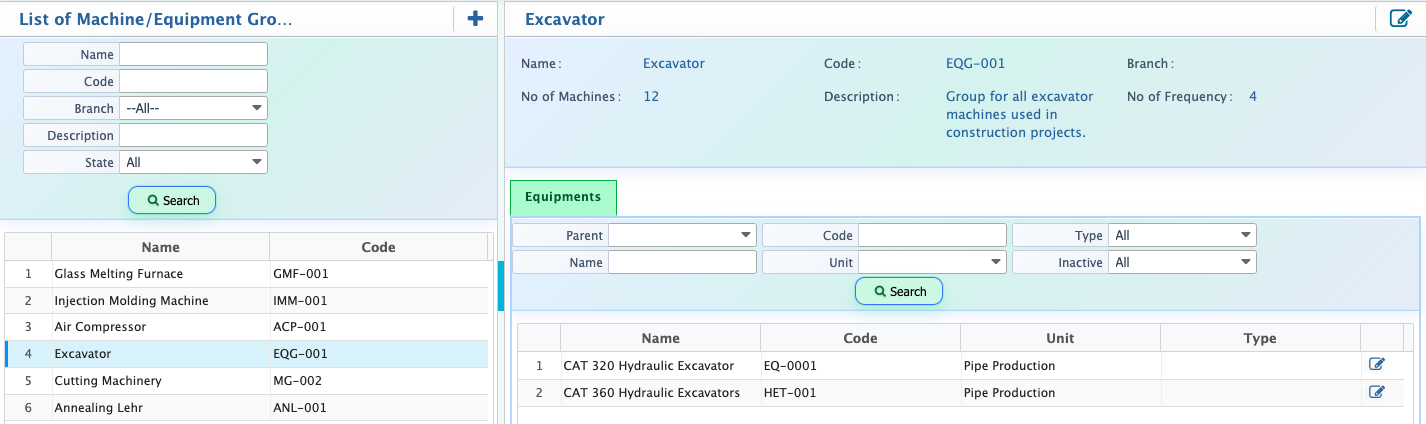The image size is (1426, 424).
Task: Click code cell MG-002
Action: click(x=297, y=381)
